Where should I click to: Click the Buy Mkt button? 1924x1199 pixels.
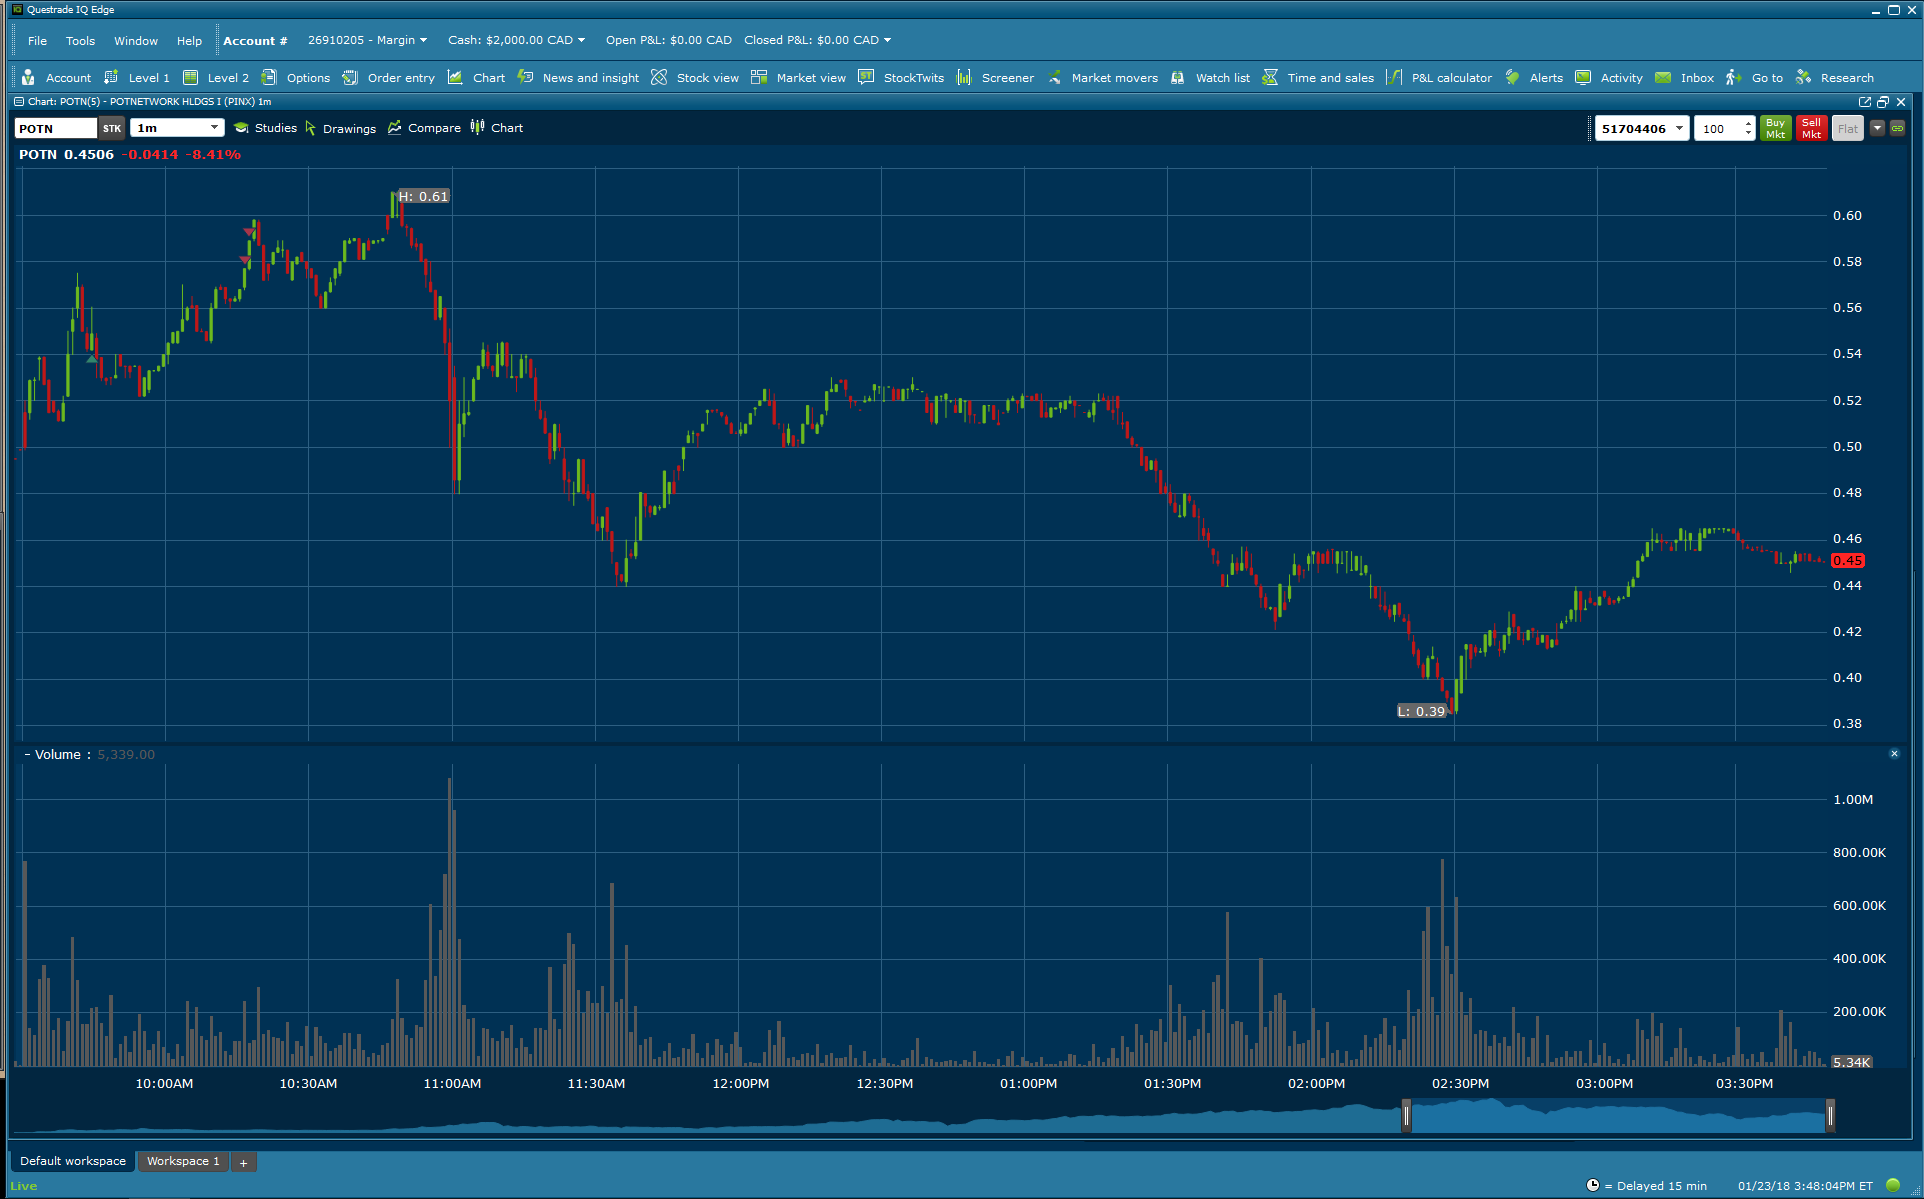click(x=1775, y=128)
